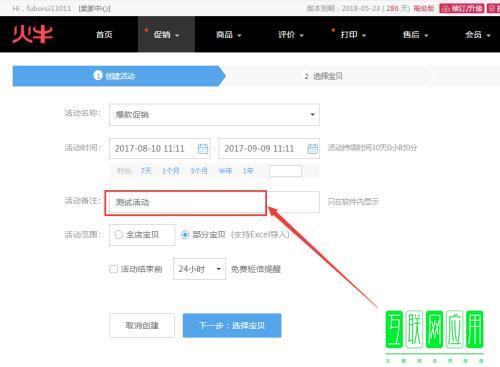The image size is (500, 367).
Task: Open the 评价 menu
Action: pos(291,34)
